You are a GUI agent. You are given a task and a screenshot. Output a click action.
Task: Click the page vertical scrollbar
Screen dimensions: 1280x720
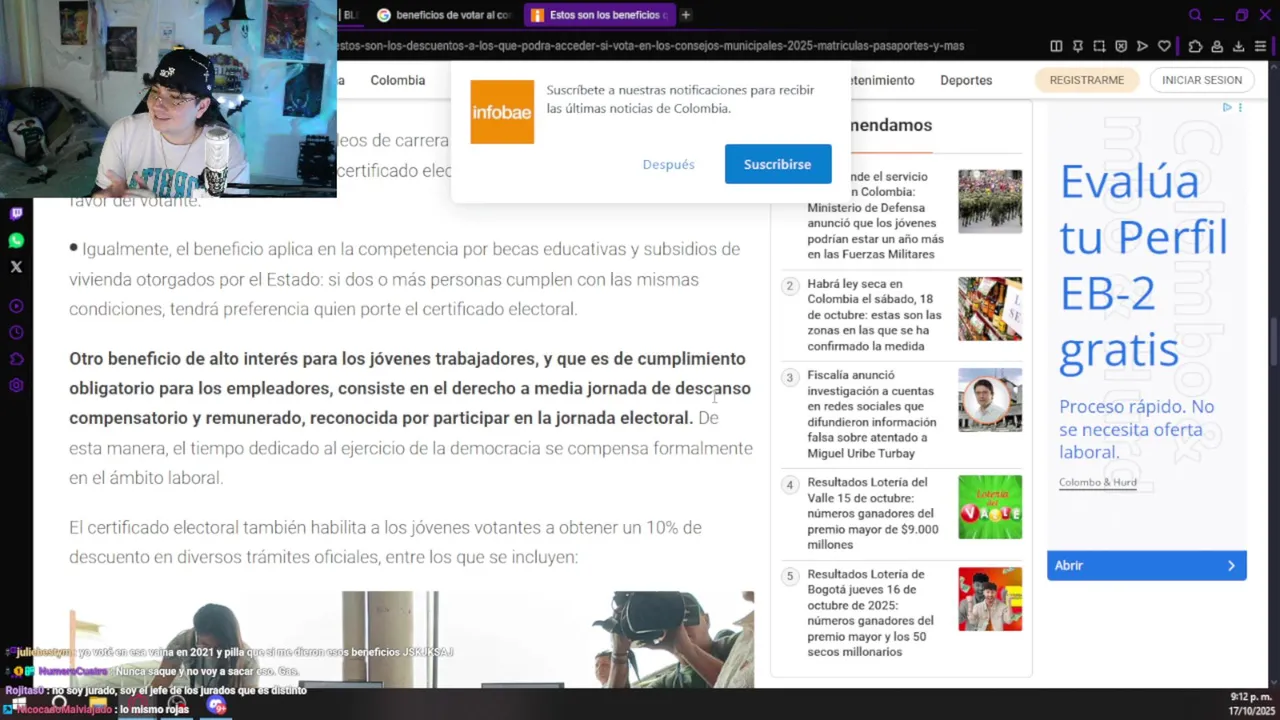coord(1274,340)
